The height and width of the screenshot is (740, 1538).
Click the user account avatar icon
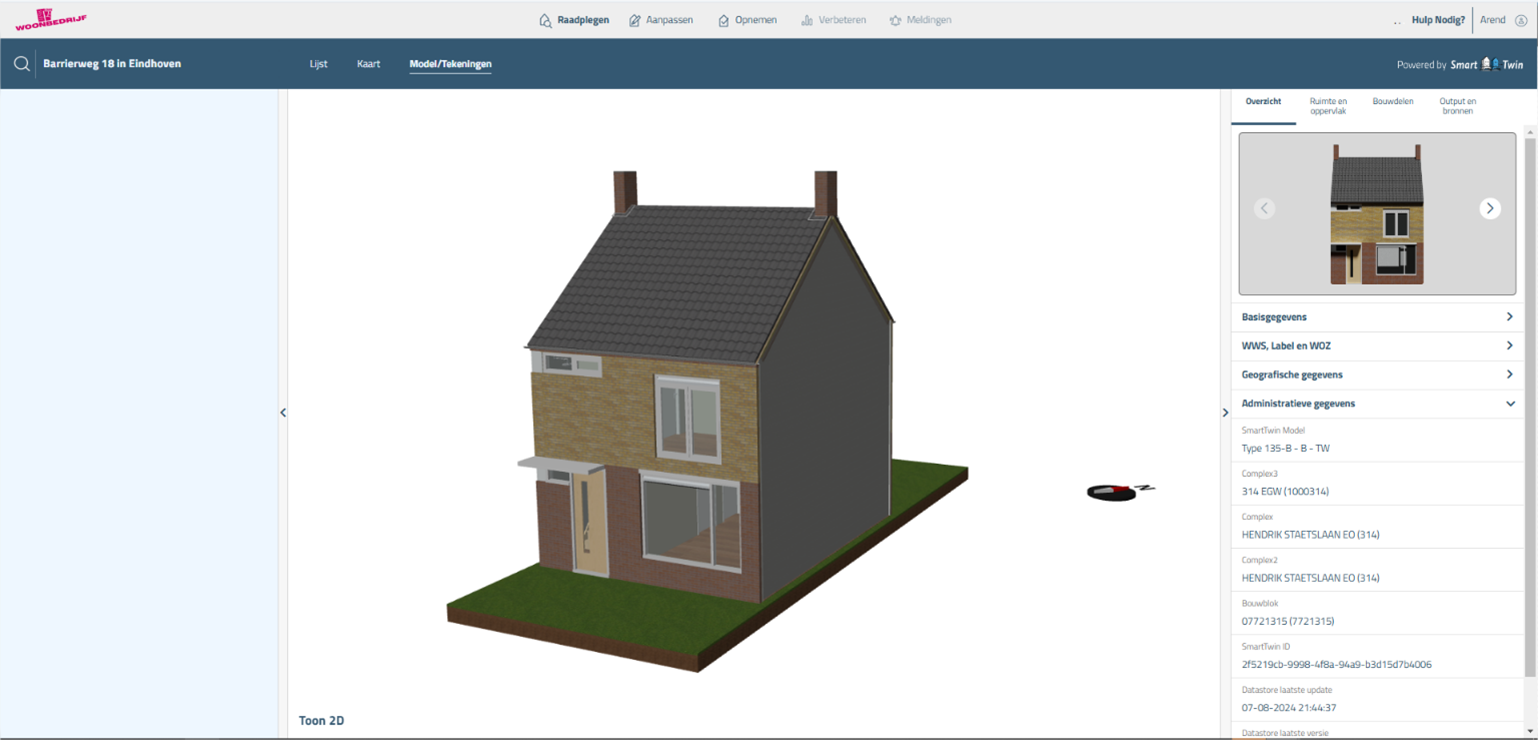tap(1520, 20)
